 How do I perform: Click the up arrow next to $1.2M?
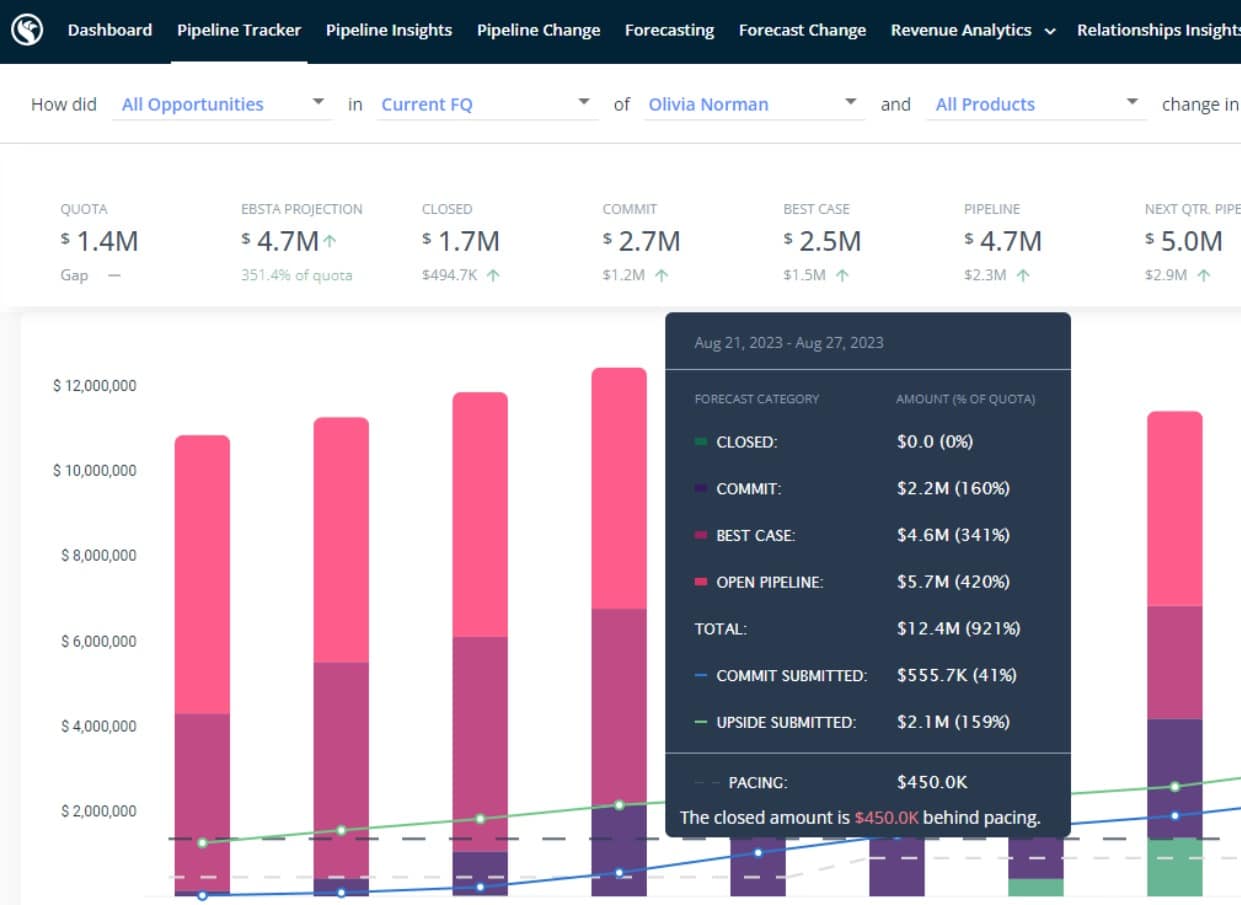click(661, 275)
